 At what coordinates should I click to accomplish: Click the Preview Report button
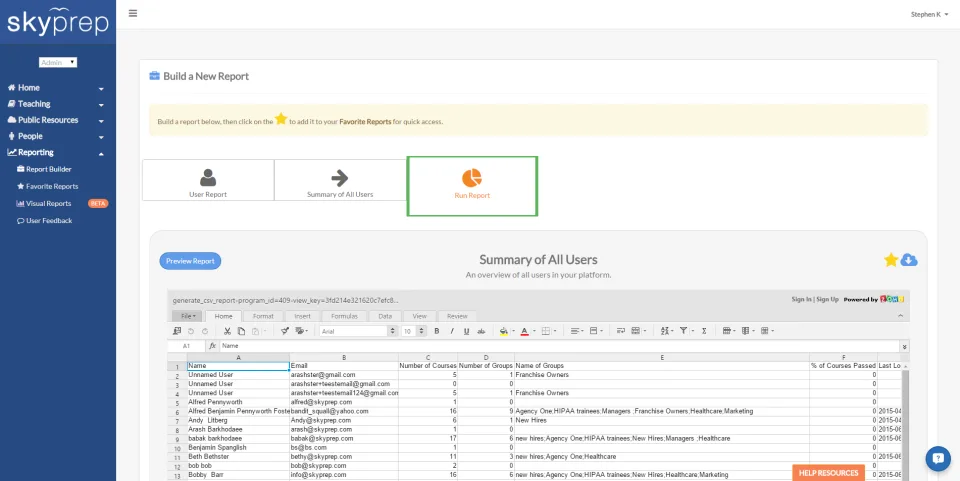[x=190, y=261]
